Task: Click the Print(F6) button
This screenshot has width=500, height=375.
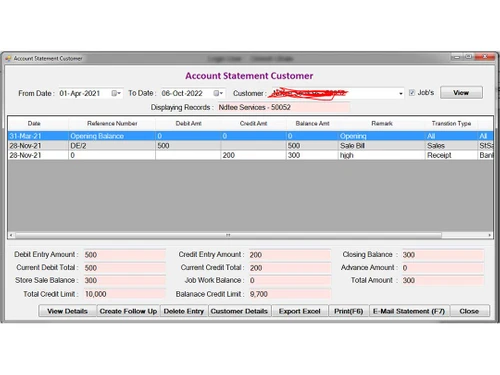Action: click(x=348, y=311)
